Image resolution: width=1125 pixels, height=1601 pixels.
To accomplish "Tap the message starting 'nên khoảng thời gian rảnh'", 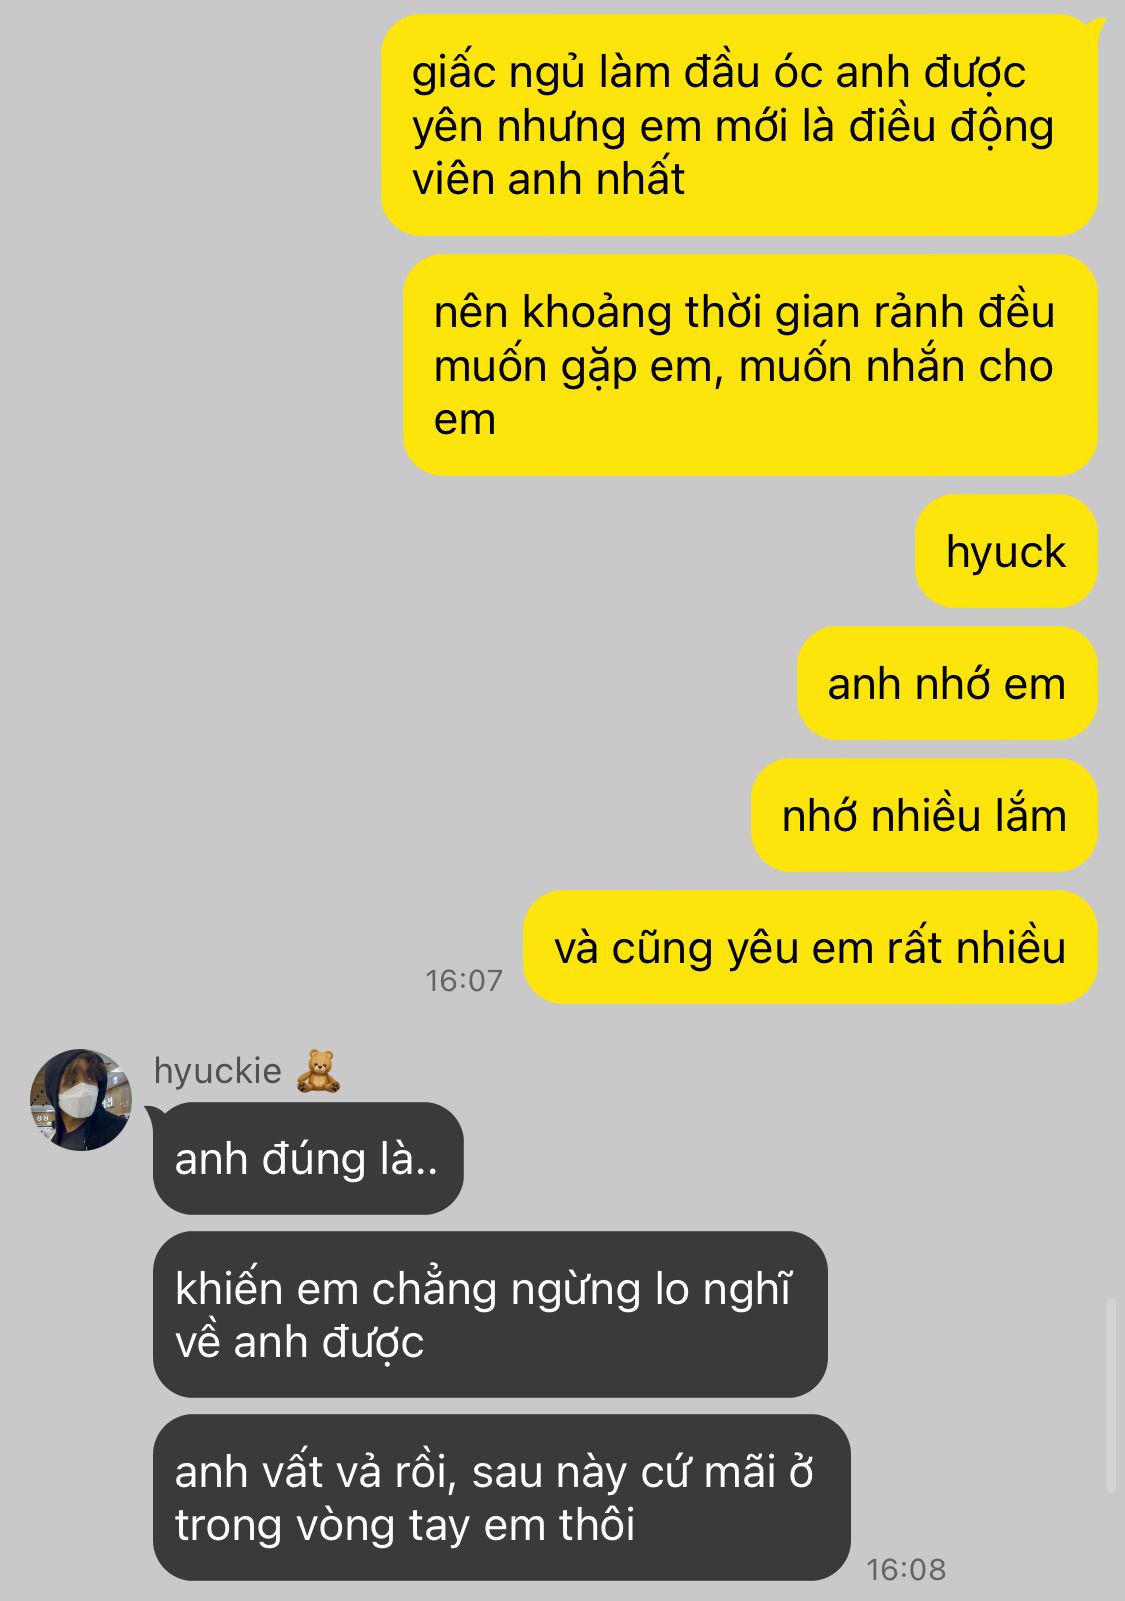I will 750,365.
